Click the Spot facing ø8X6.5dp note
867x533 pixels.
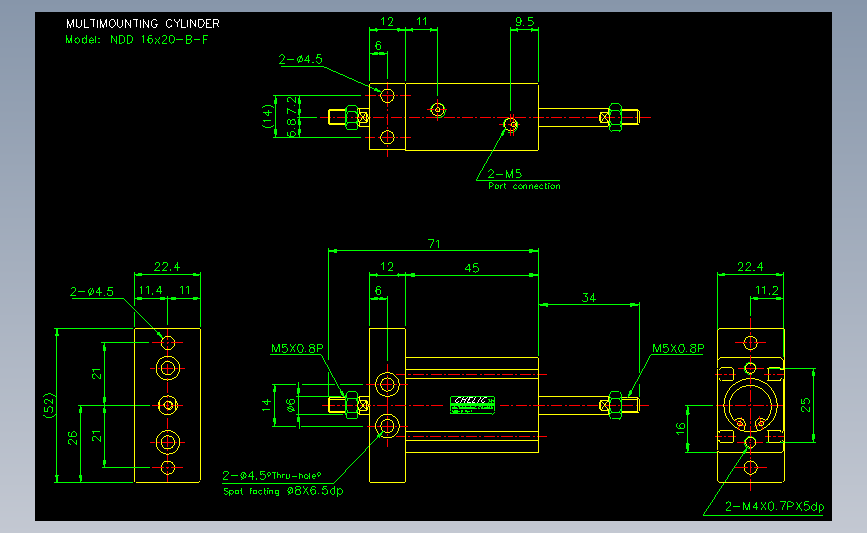pos(283,491)
